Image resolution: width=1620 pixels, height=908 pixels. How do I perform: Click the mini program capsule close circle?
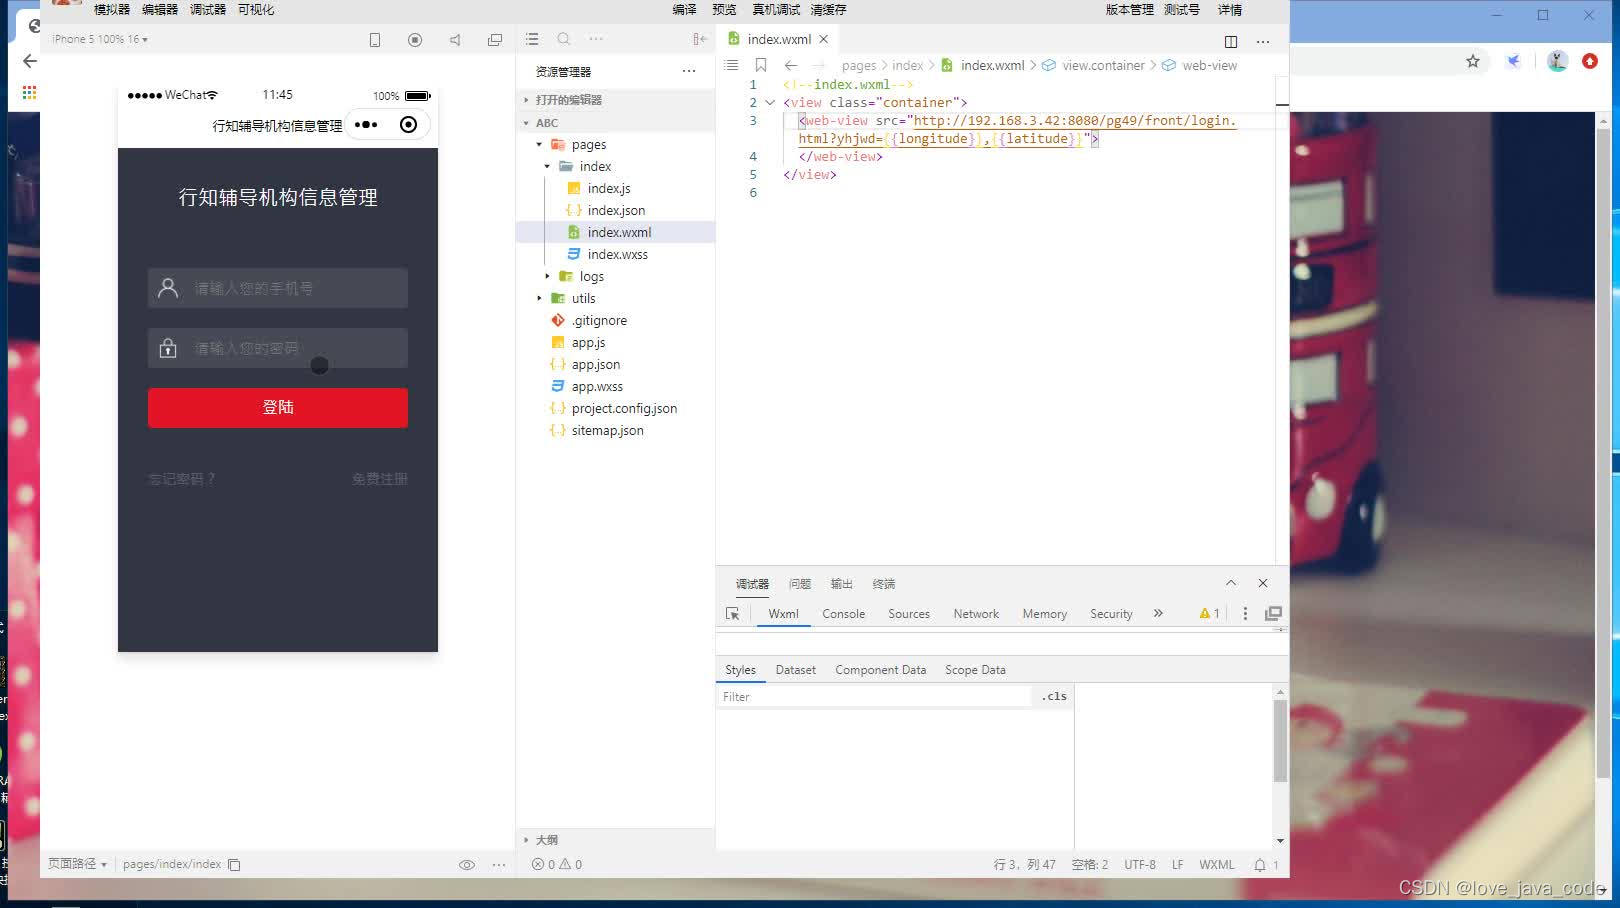(x=408, y=125)
